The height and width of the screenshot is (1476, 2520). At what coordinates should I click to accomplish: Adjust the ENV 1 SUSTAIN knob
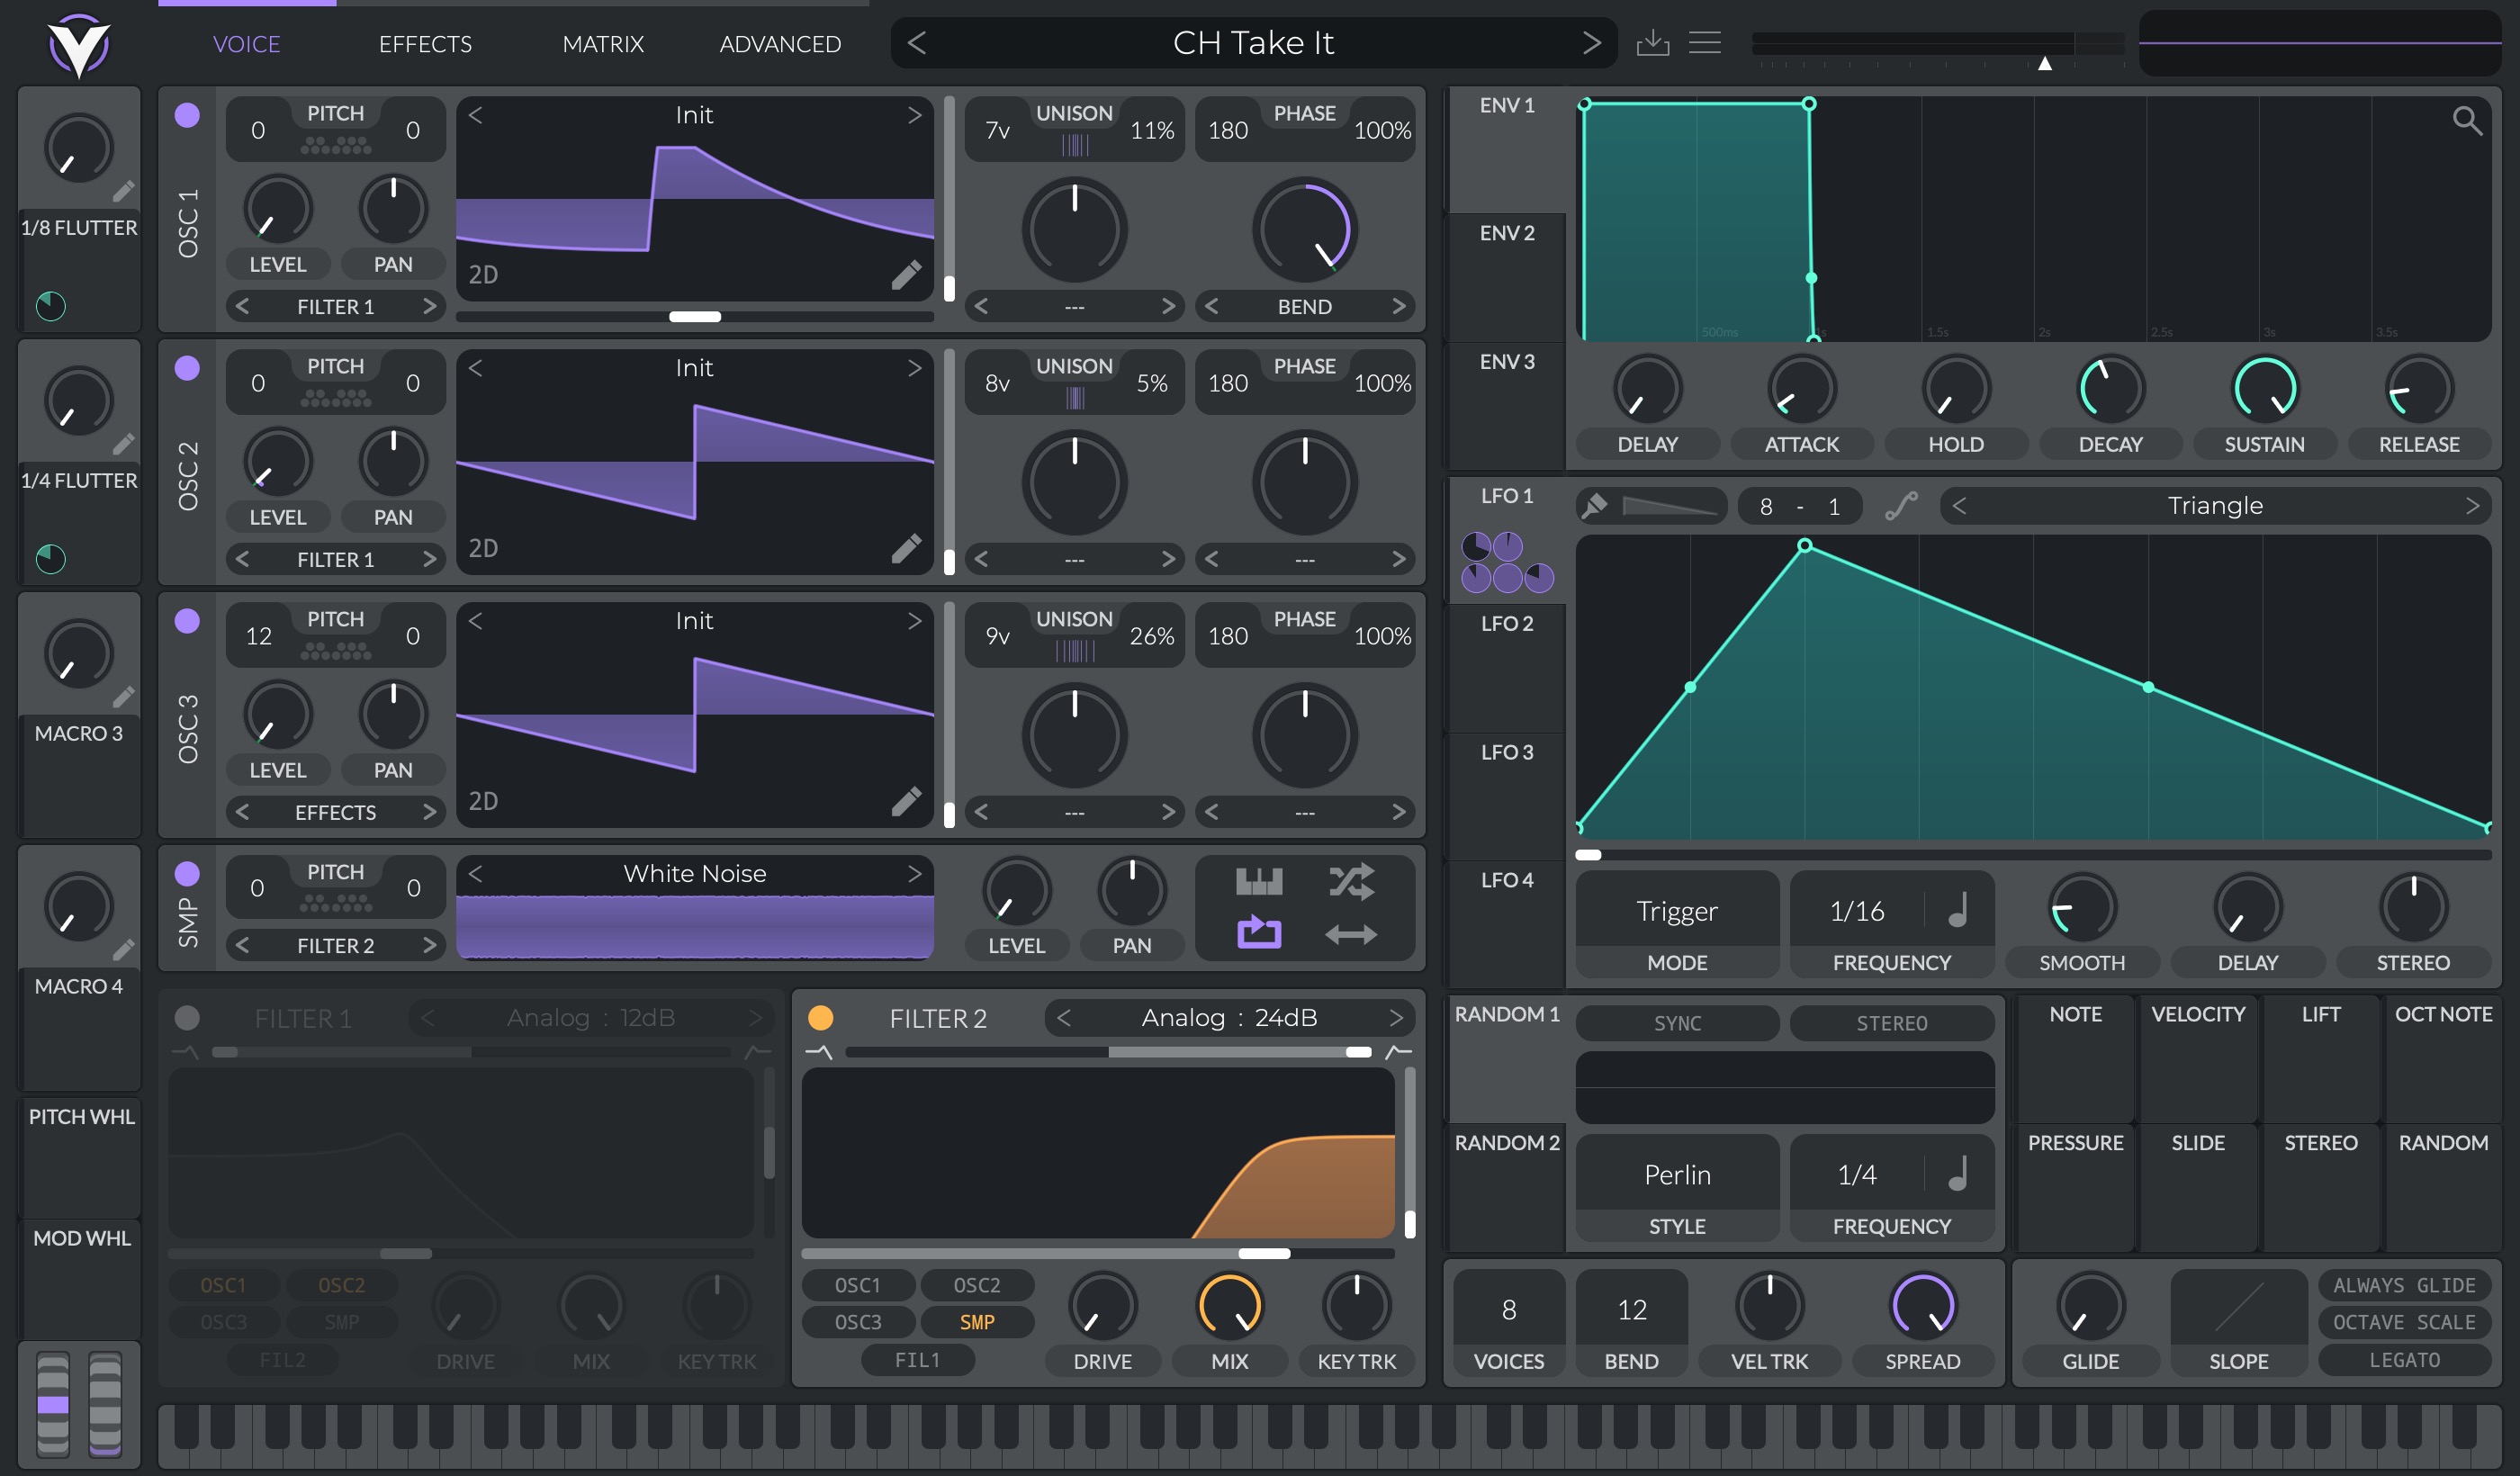pos(2264,389)
